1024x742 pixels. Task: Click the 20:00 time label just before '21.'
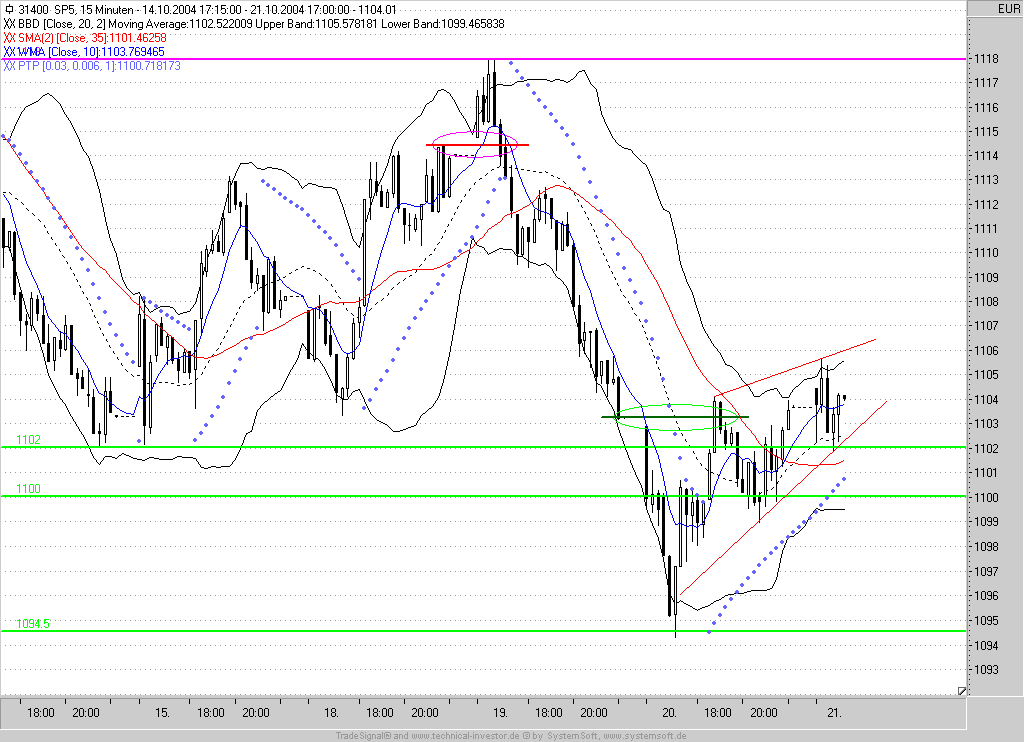[x=763, y=713]
